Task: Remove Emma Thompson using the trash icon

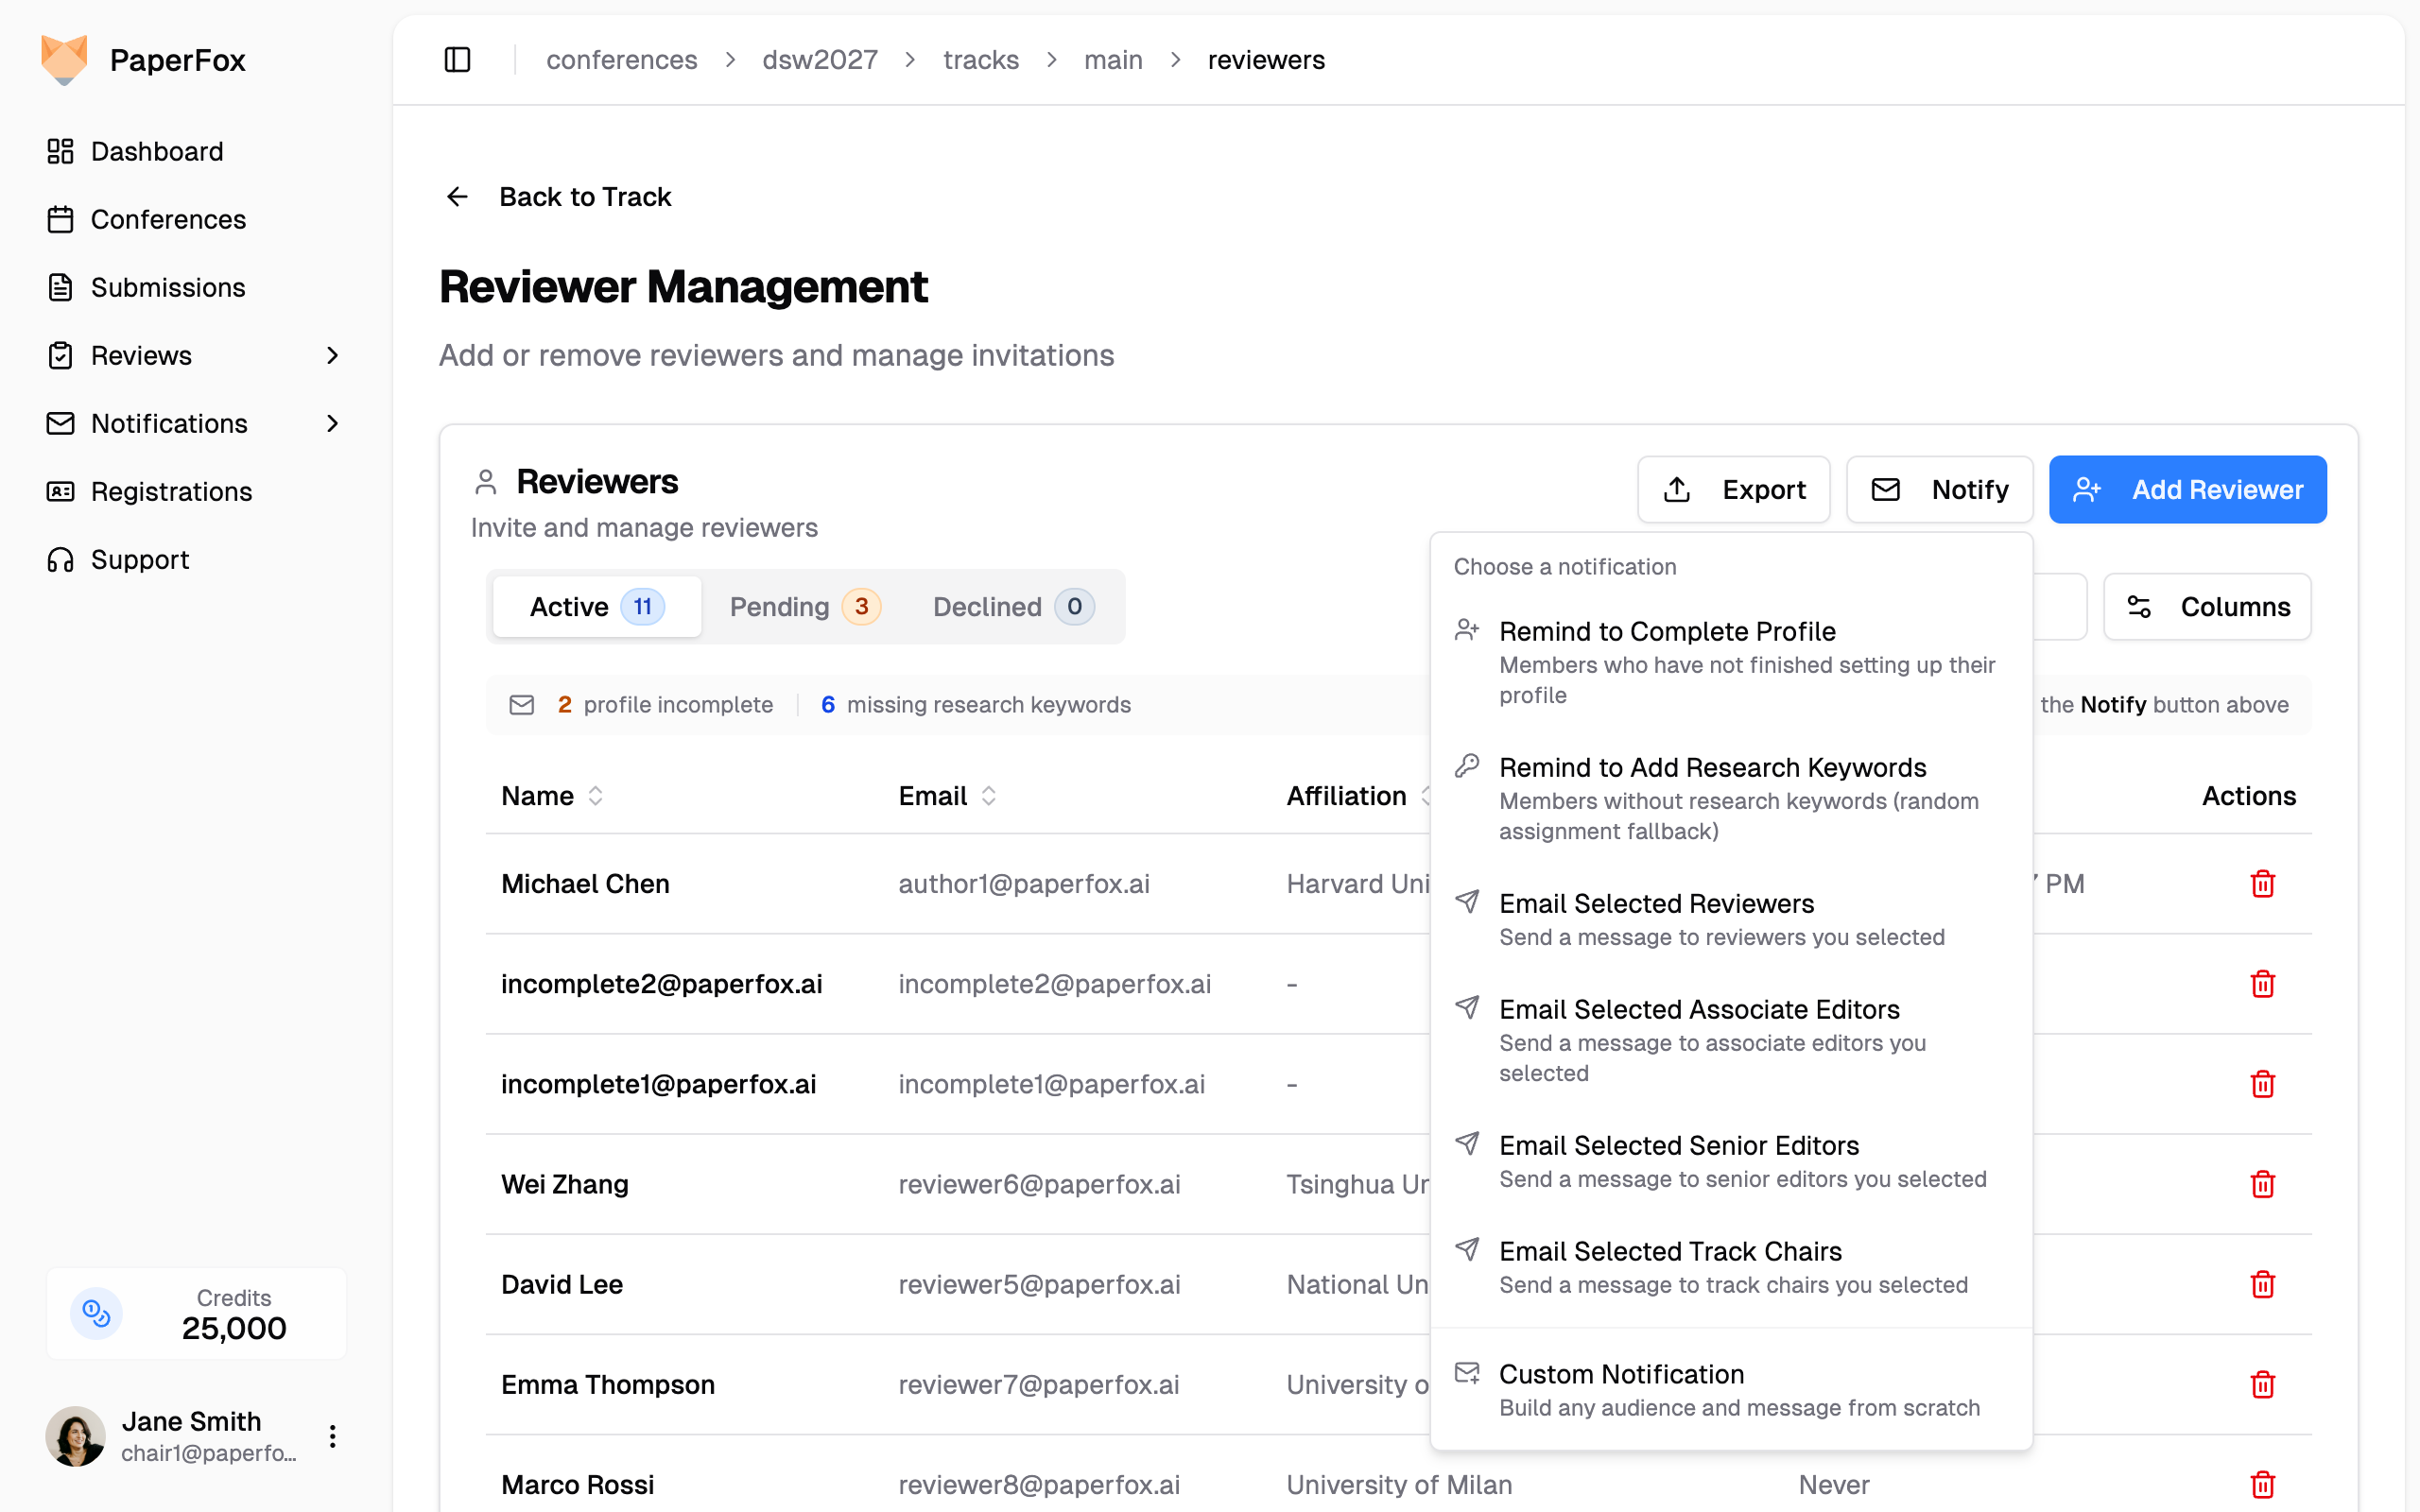Action: point(2262,1384)
